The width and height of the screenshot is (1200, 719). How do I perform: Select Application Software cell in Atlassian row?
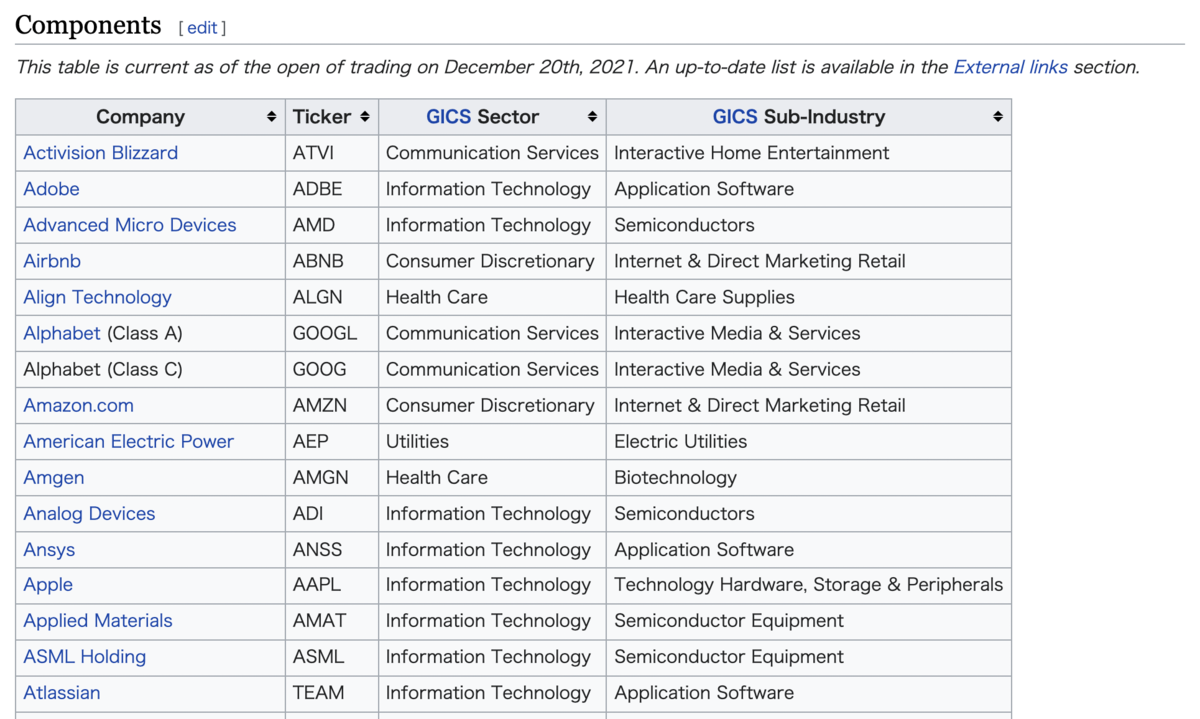pyautogui.click(x=809, y=693)
